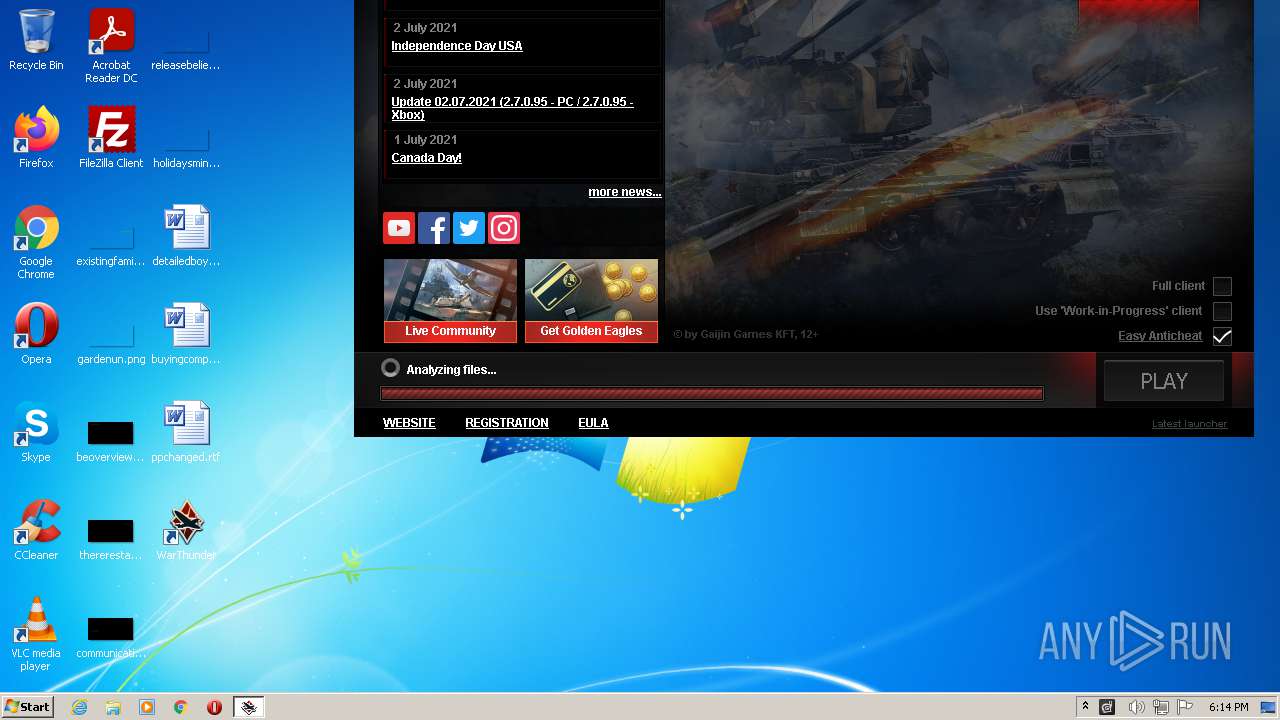
Task: Click the Latest launcher link
Action: [1189, 424]
